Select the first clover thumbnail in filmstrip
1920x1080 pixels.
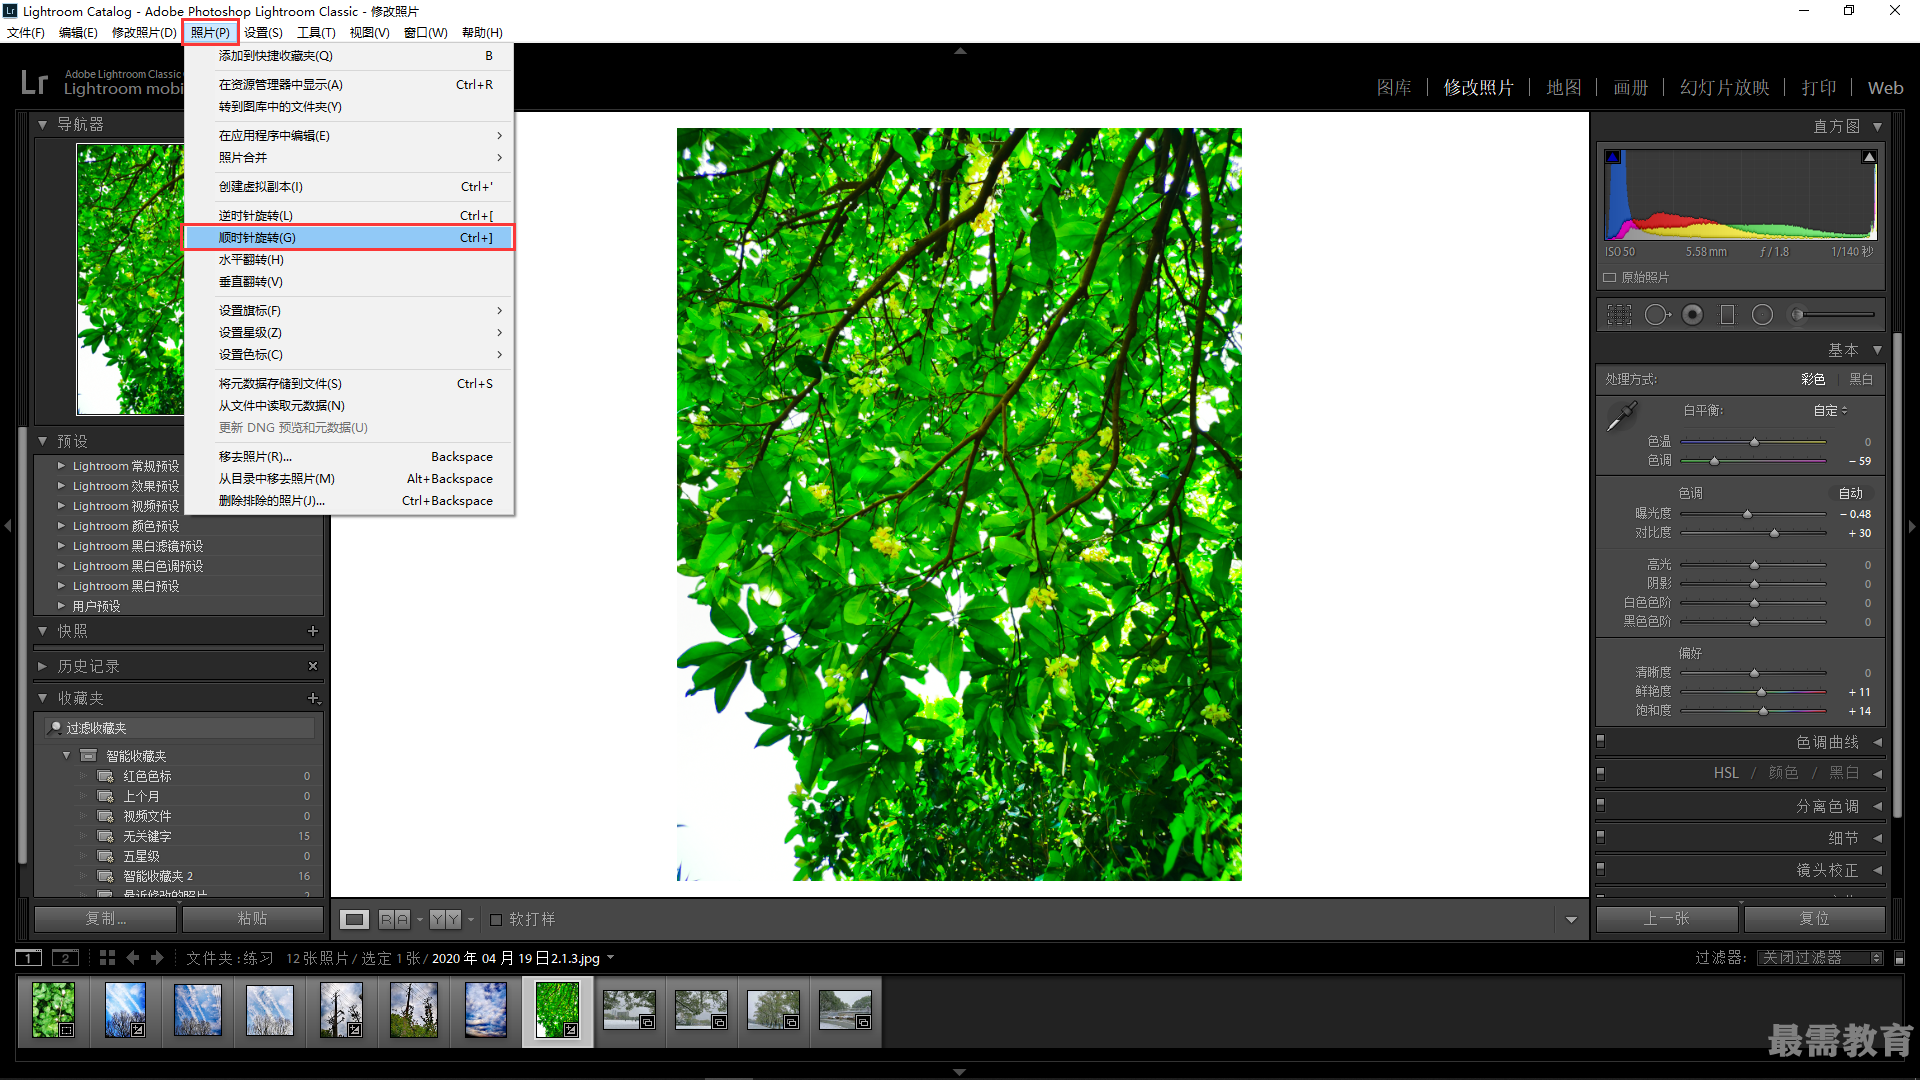pyautogui.click(x=54, y=1010)
